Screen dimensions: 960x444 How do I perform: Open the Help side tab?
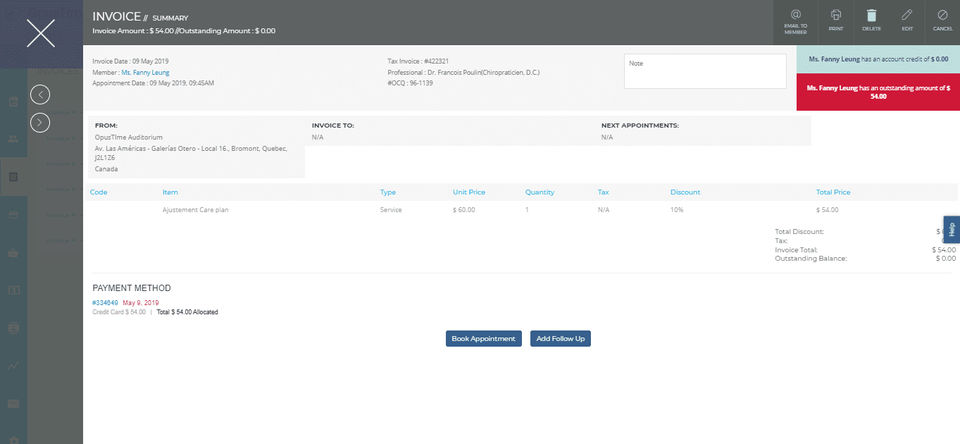(951, 230)
